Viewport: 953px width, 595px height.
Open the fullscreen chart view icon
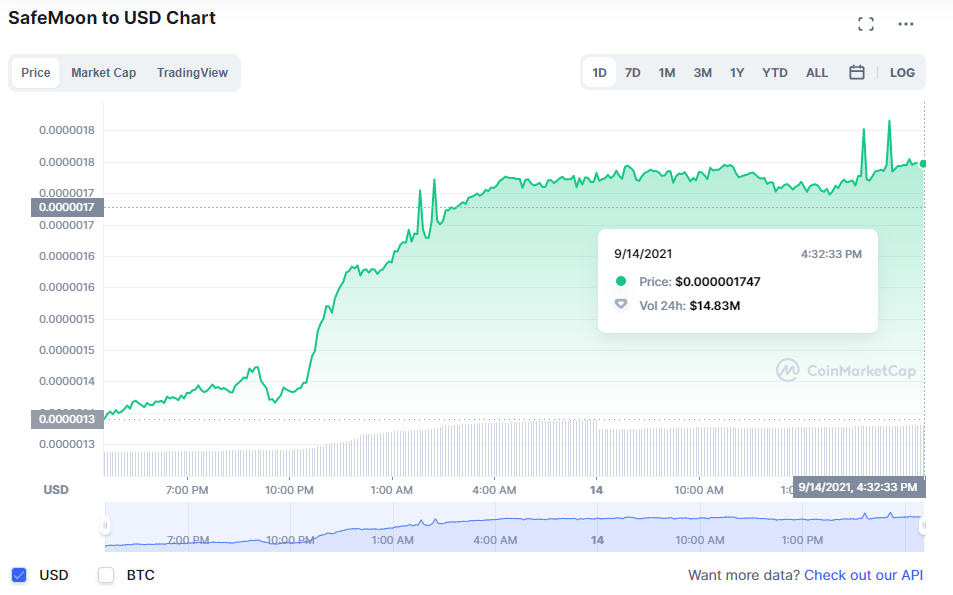pyautogui.click(x=865, y=24)
